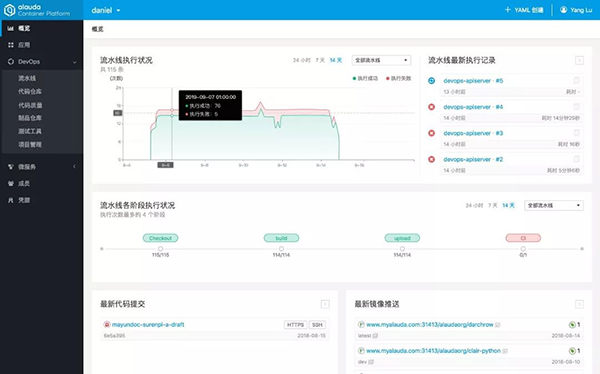Click copy icon next to darchrow image
Viewport: 600px width, 374px height.
coord(497,325)
